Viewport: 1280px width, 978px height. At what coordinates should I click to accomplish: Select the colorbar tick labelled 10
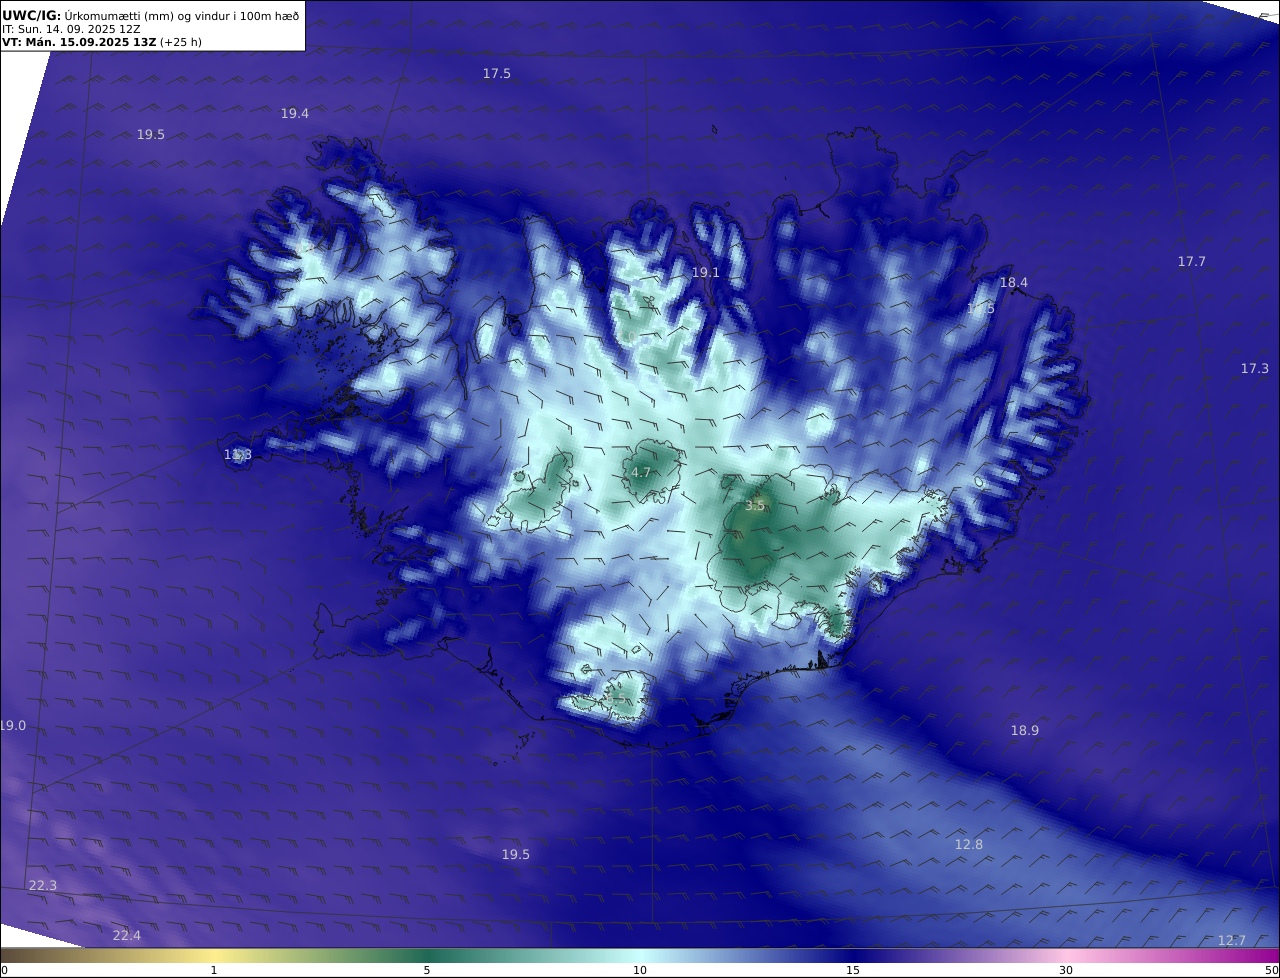pyautogui.click(x=640, y=970)
